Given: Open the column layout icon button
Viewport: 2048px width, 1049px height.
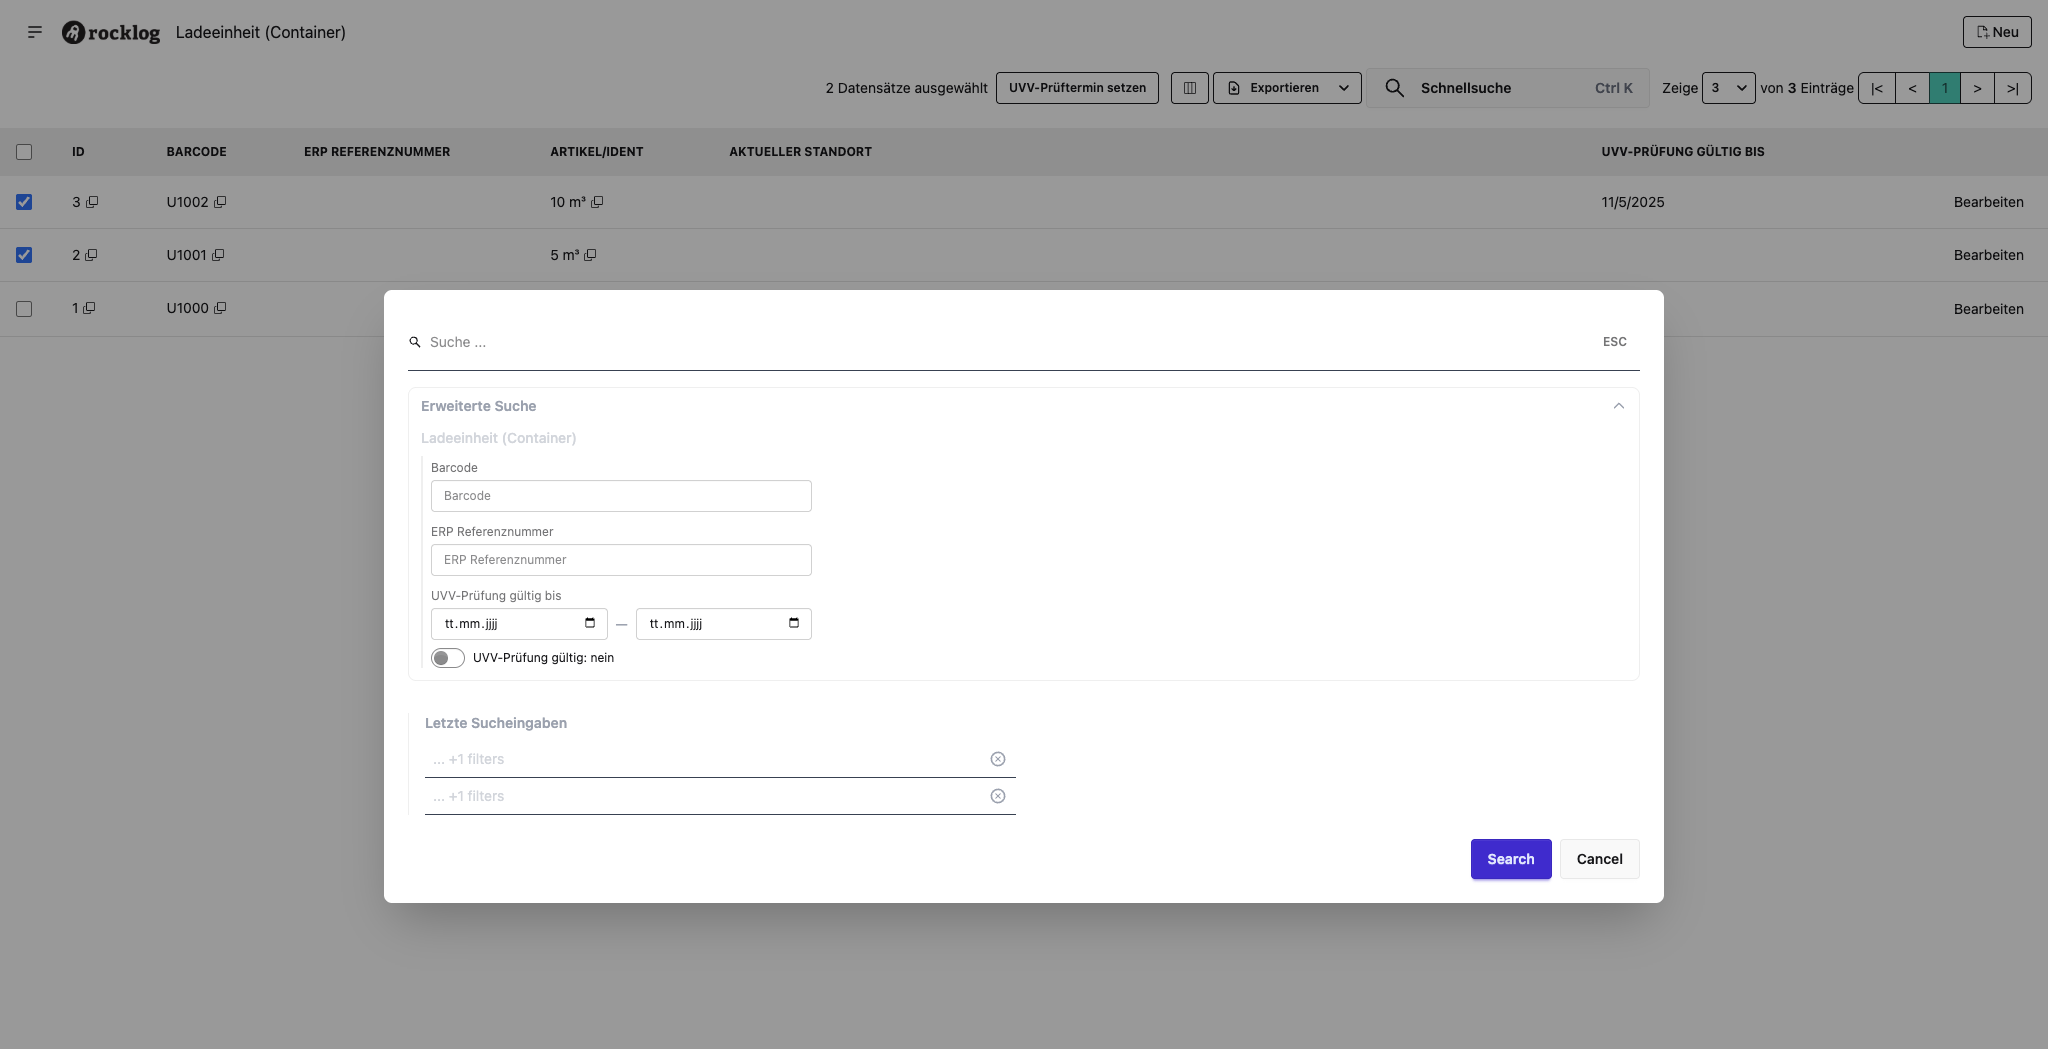Looking at the screenshot, I should pyautogui.click(x=1190, y=88).
